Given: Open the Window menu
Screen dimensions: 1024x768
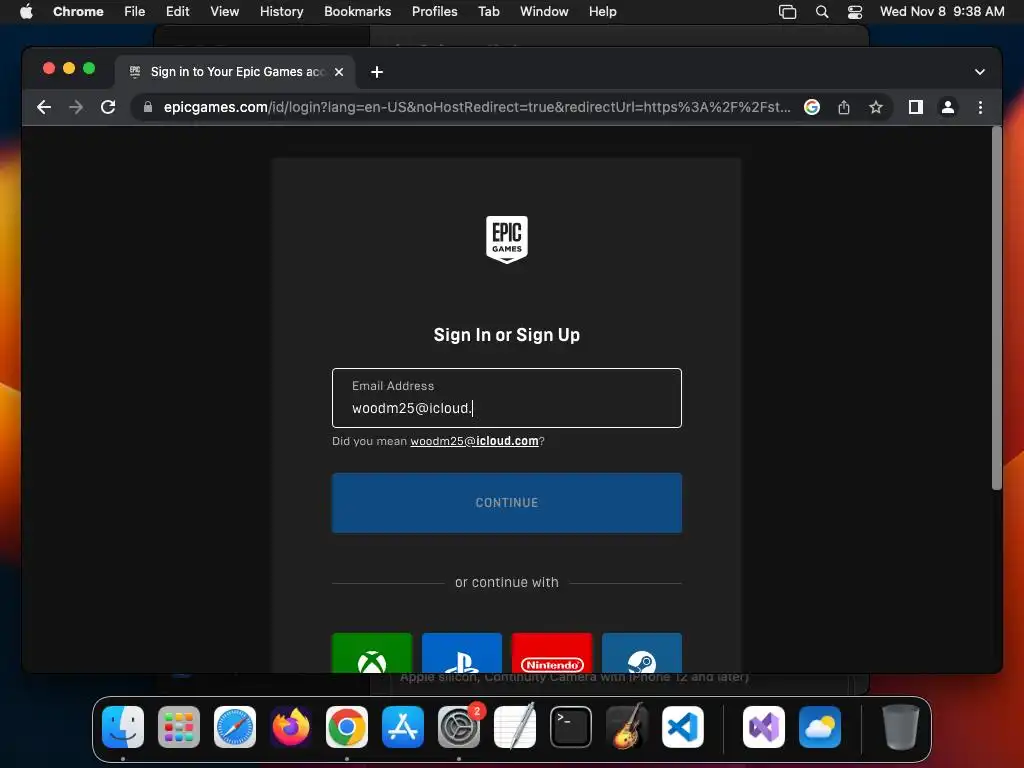Looking at the screenshot, I should coord(544,12).
